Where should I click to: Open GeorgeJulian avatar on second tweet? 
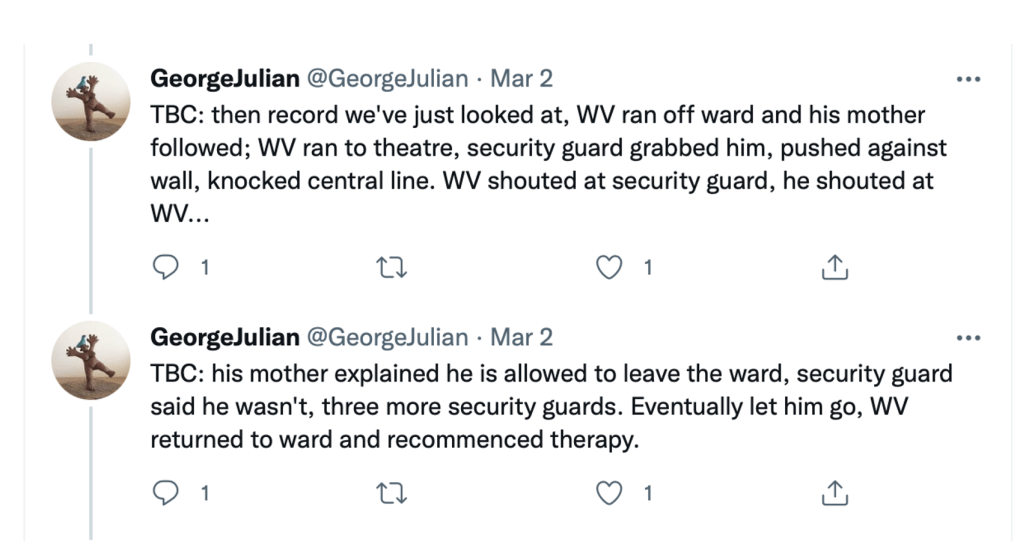tap(90, 359)
